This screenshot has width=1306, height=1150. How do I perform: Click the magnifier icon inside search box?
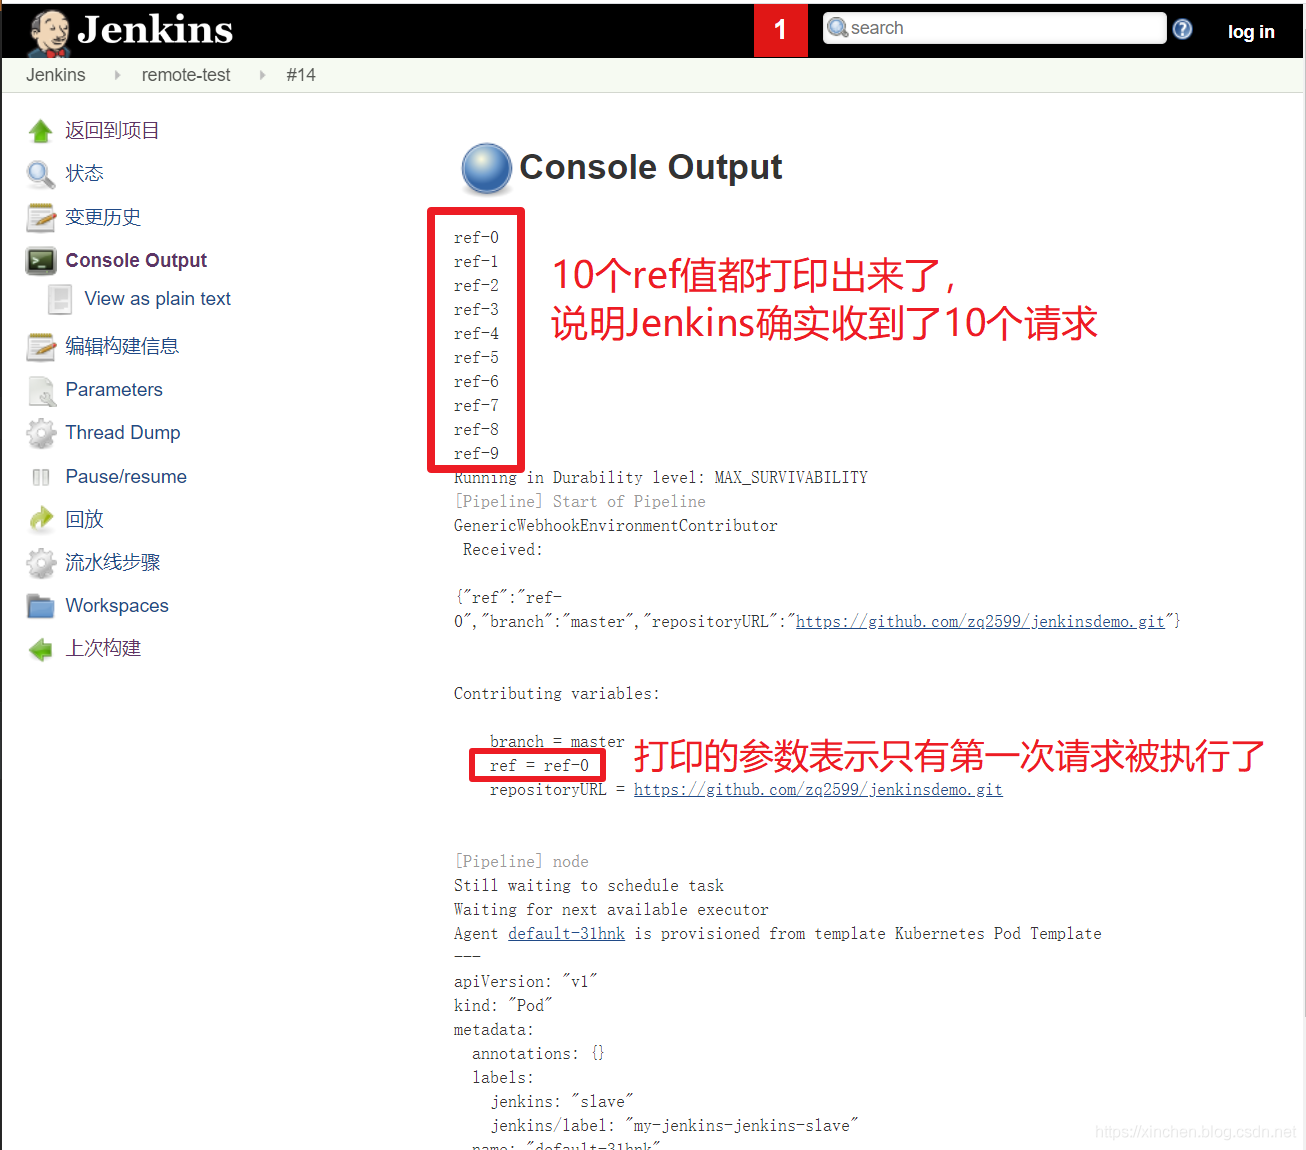pos(838,28)
